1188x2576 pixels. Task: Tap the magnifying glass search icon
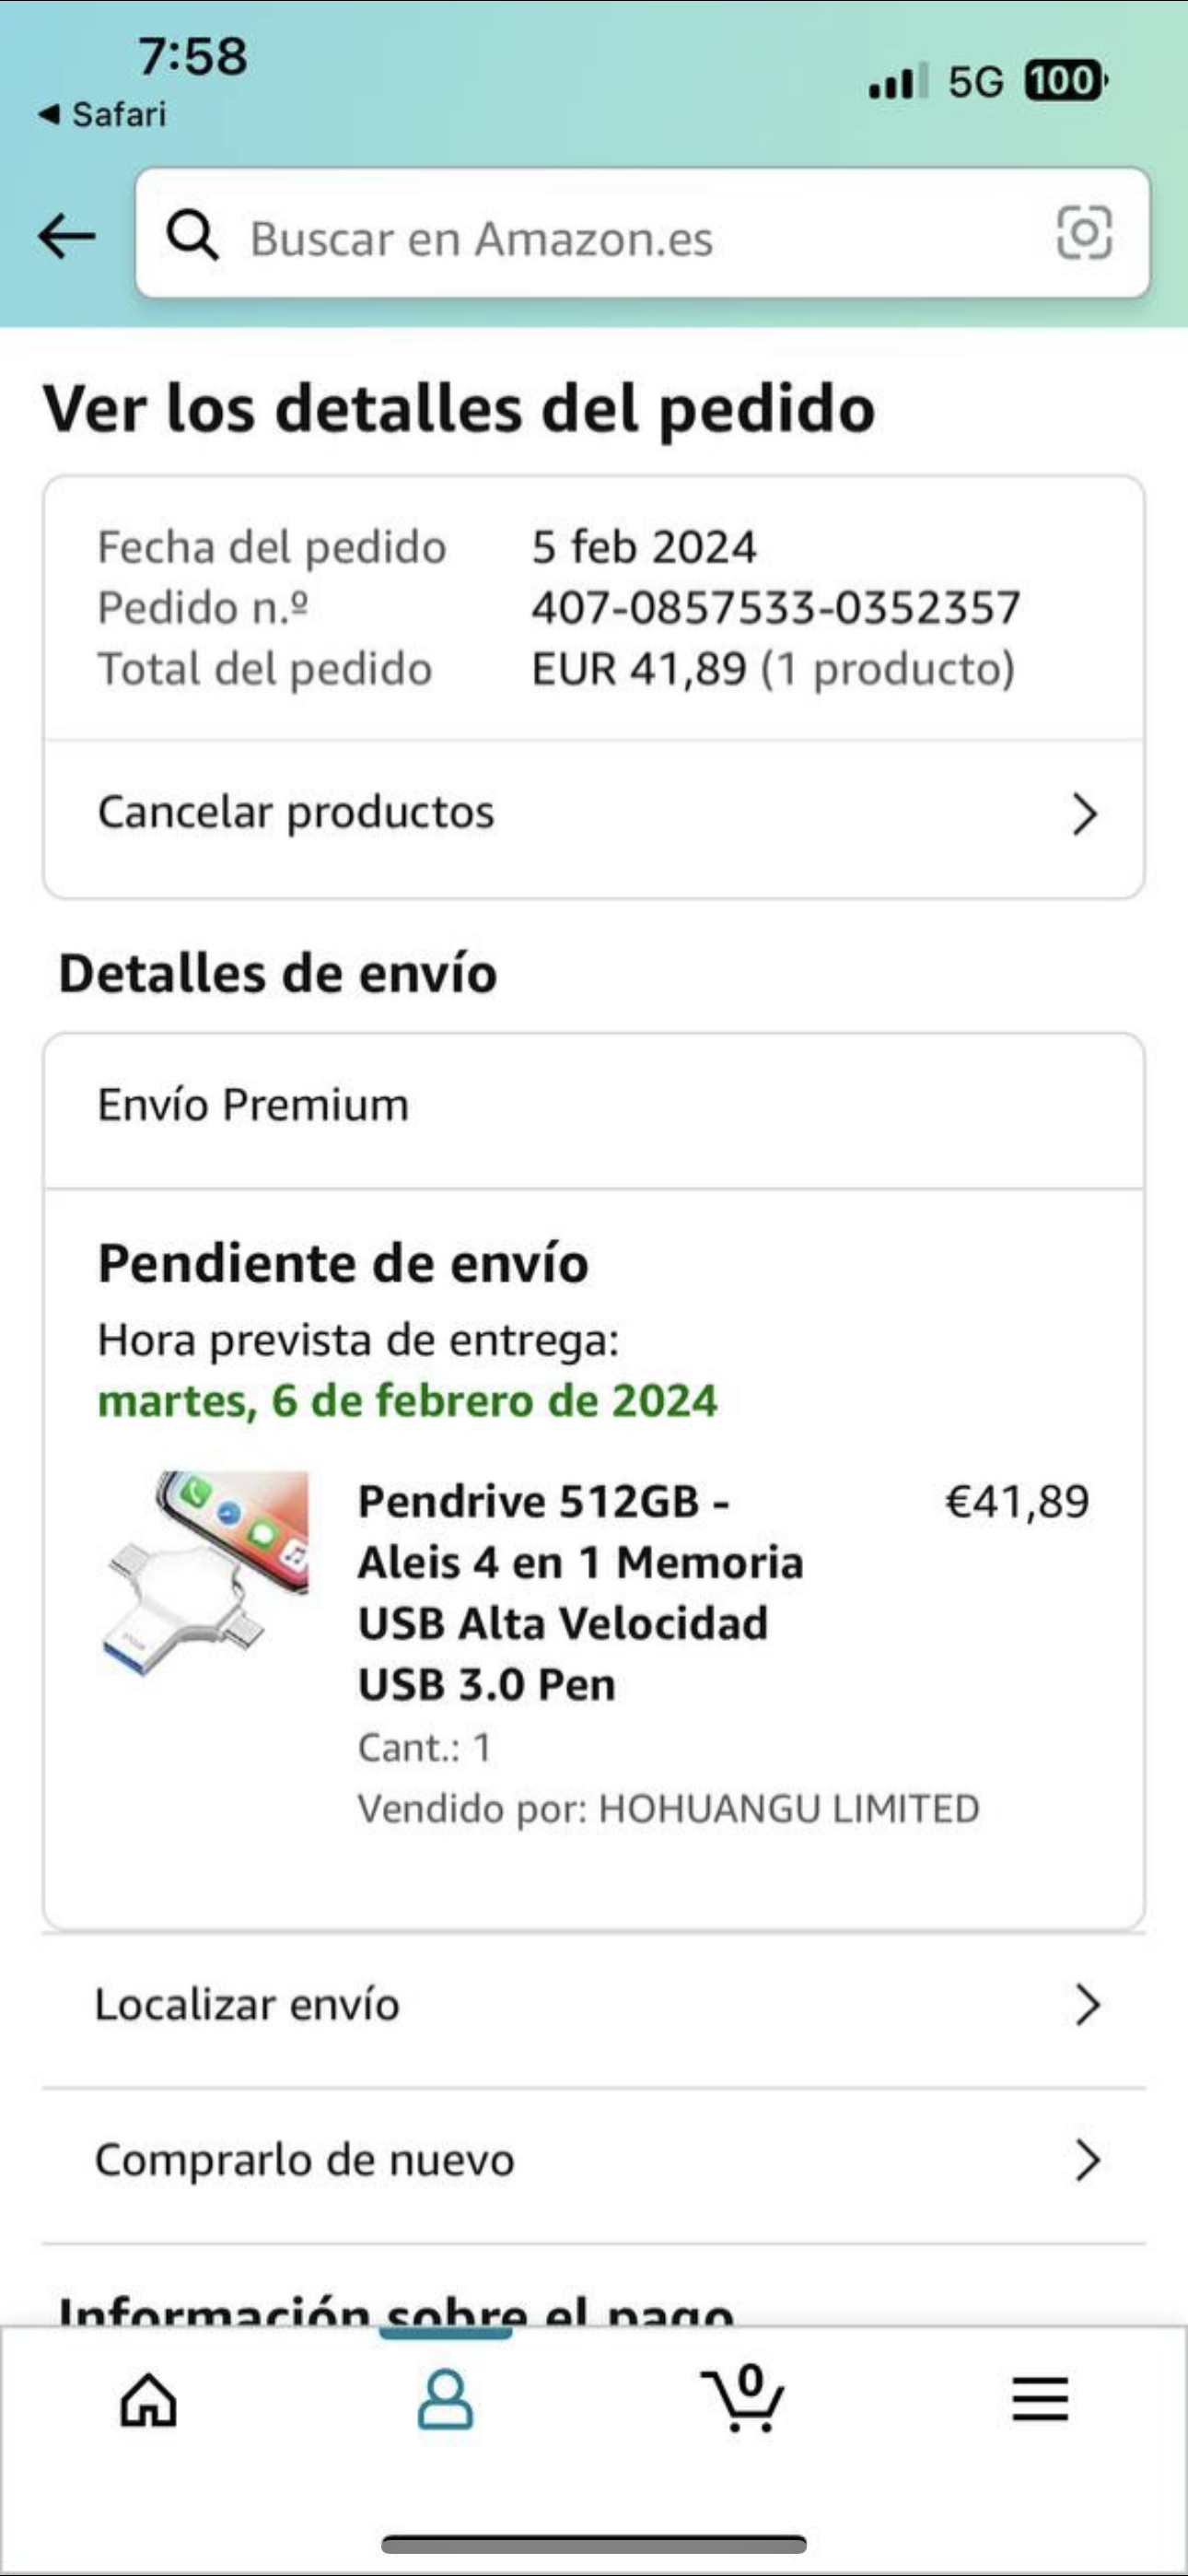click(x=192, y=235)
